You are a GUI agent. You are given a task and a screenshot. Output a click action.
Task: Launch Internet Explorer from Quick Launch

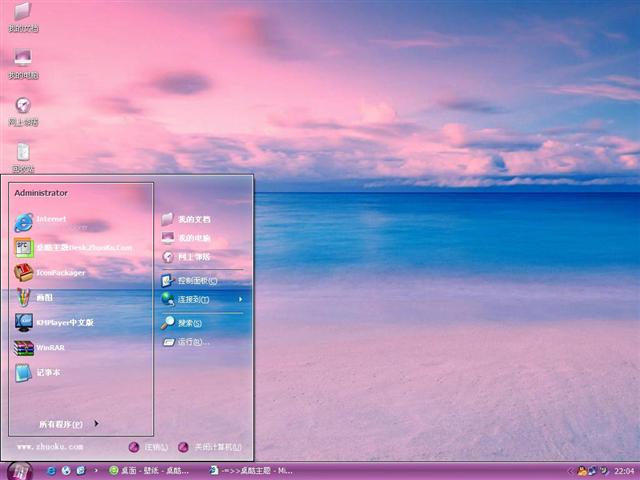pos(51,471)
